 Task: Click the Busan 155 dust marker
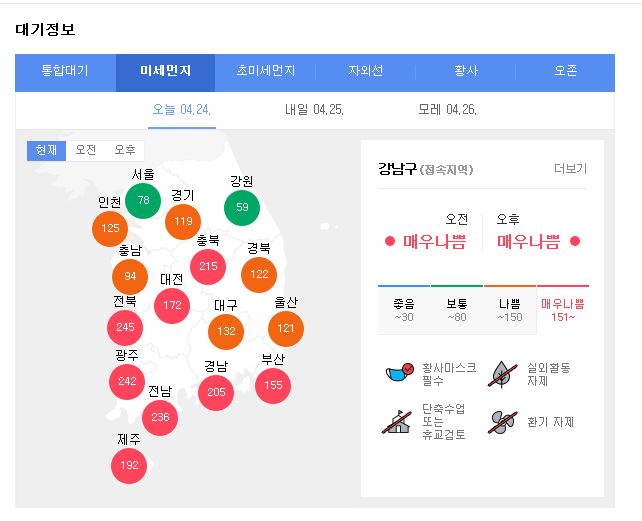[273, 385]
